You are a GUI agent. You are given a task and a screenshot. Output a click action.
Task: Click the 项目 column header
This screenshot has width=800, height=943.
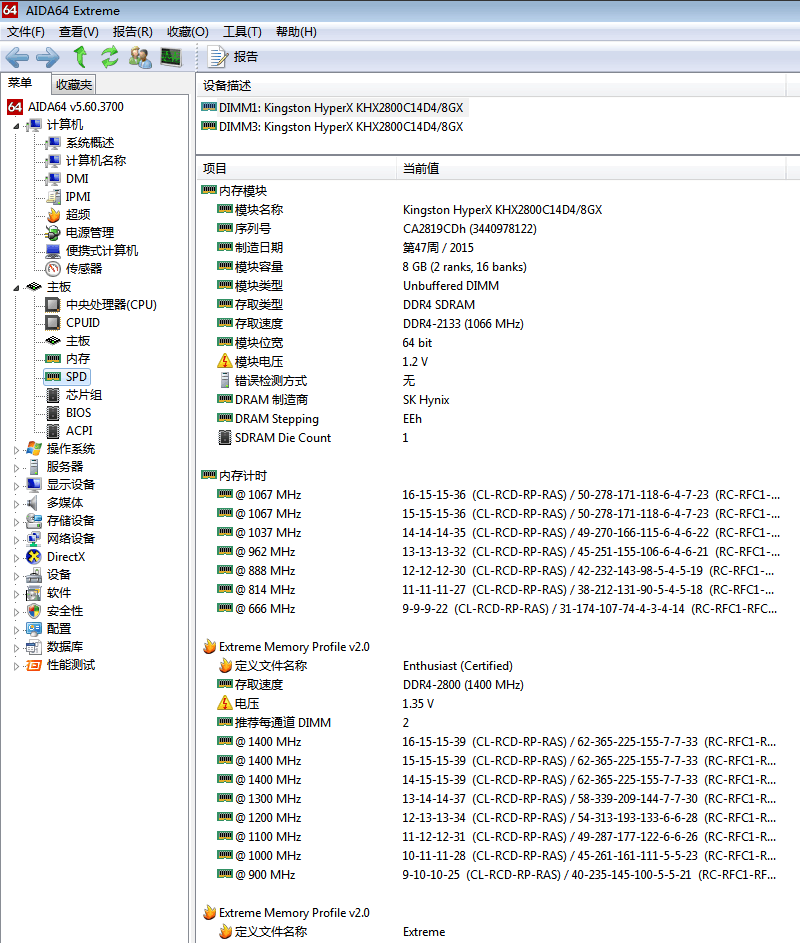297,169
